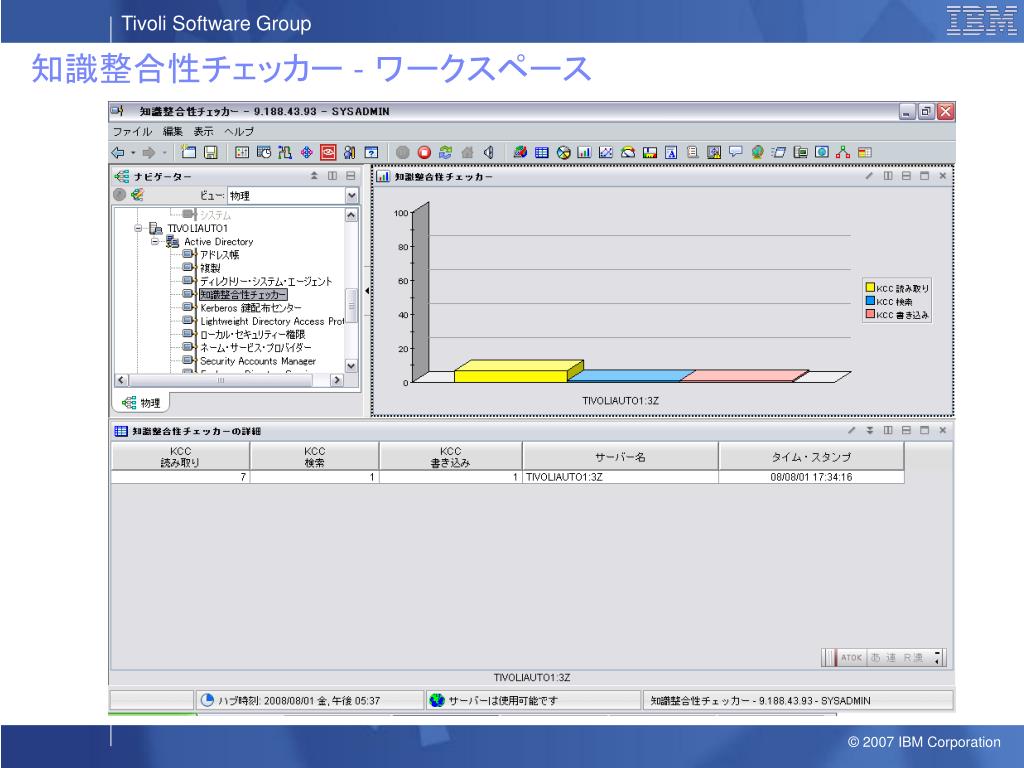This screenshot has height=768, width=1024.
Task: Click the new workspace toolbar icon
Action: [x=189, y=152]
